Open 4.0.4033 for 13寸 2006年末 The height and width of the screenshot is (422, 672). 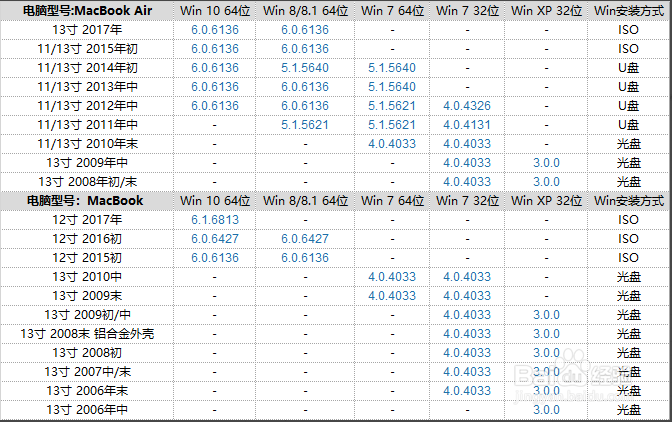pyautogui.click(x=467, y=391)
